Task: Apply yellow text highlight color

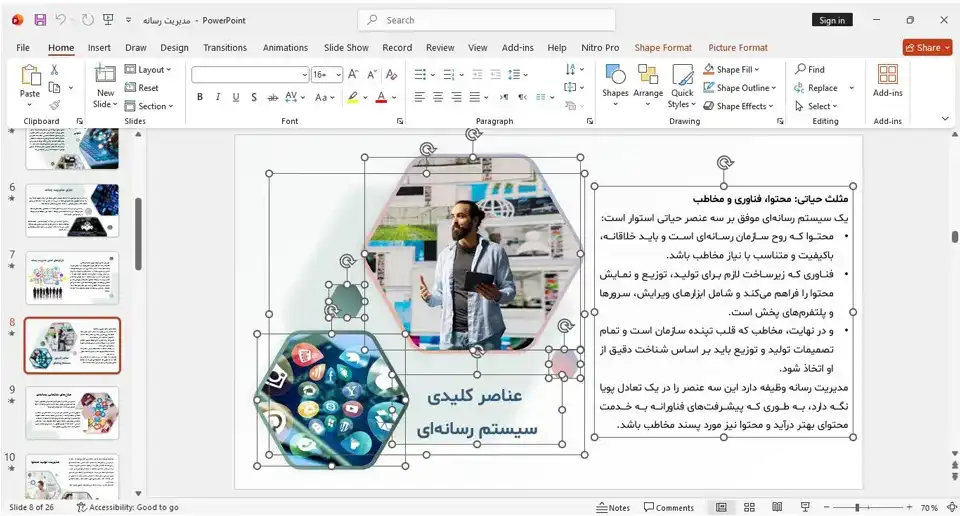Action: point(353,97)
